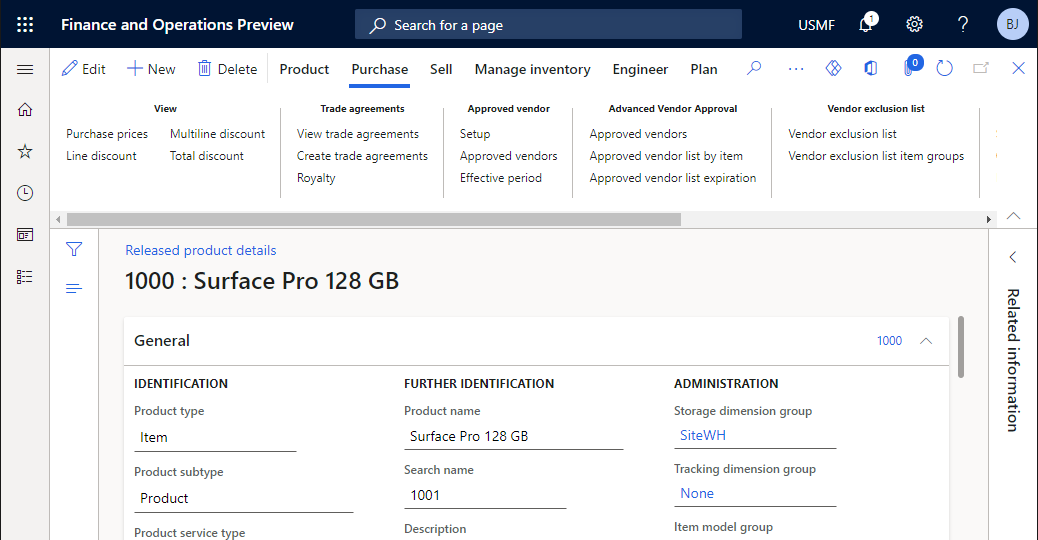Create a New record
The image size is (1038, 540).
point(151,69)
